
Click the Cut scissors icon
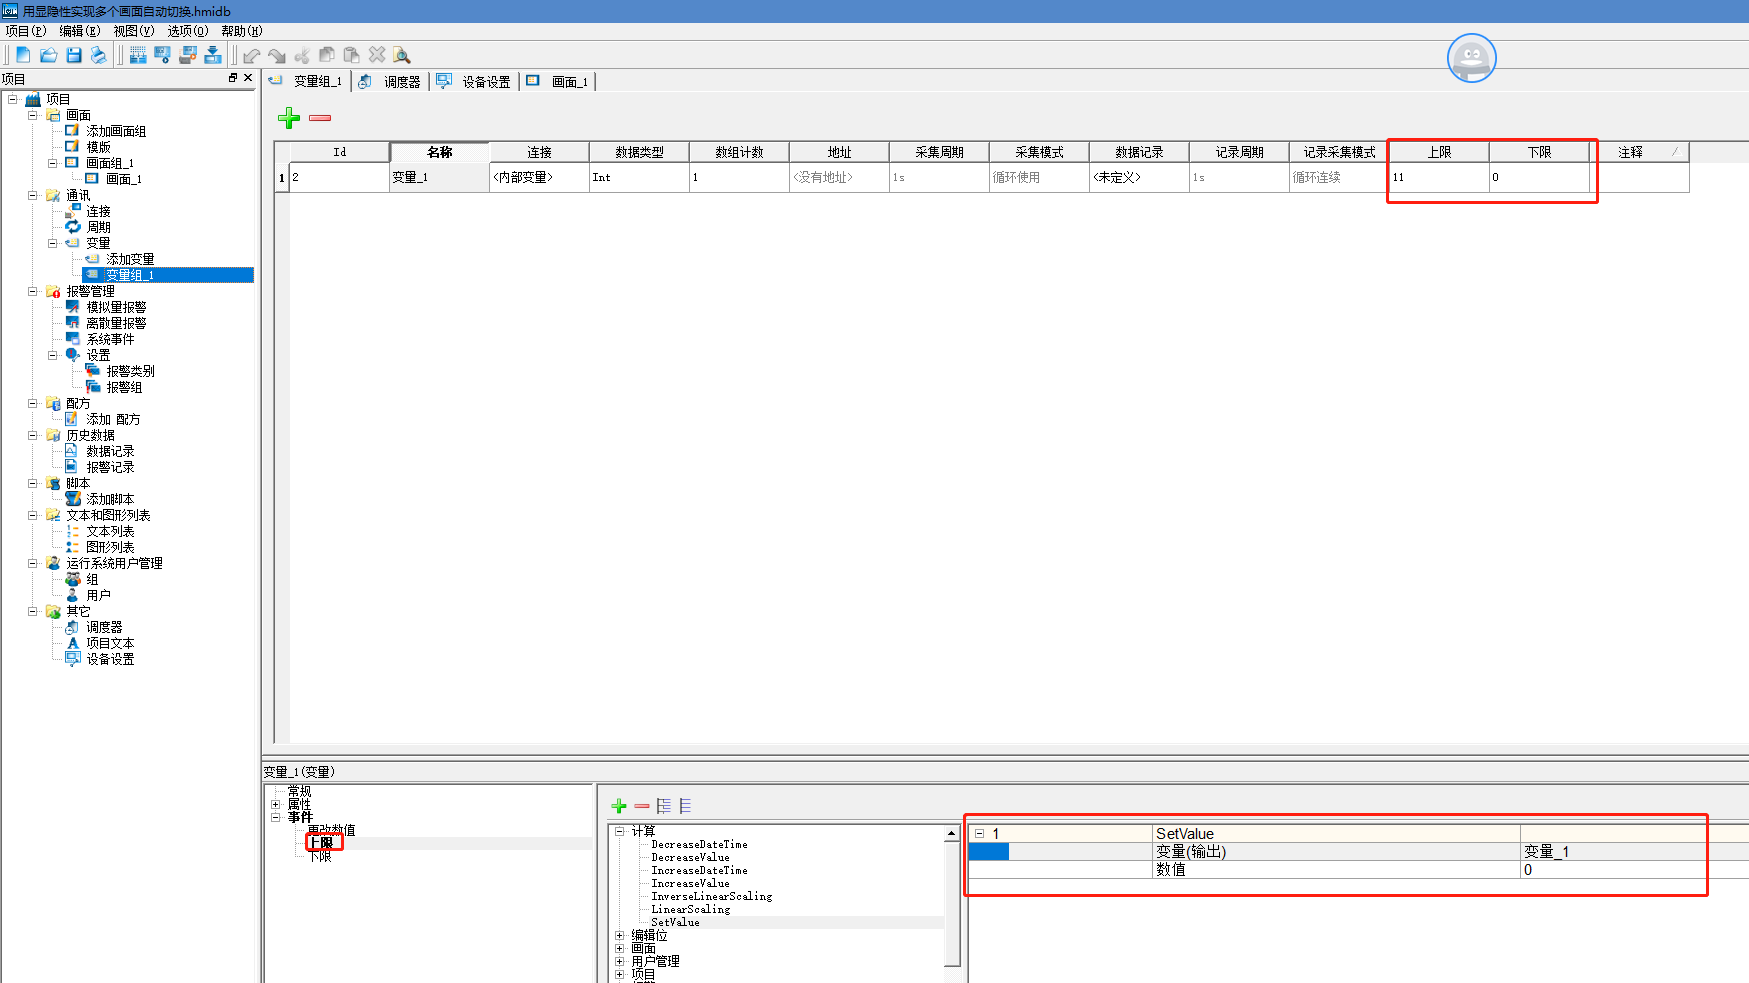coord(302,55)
